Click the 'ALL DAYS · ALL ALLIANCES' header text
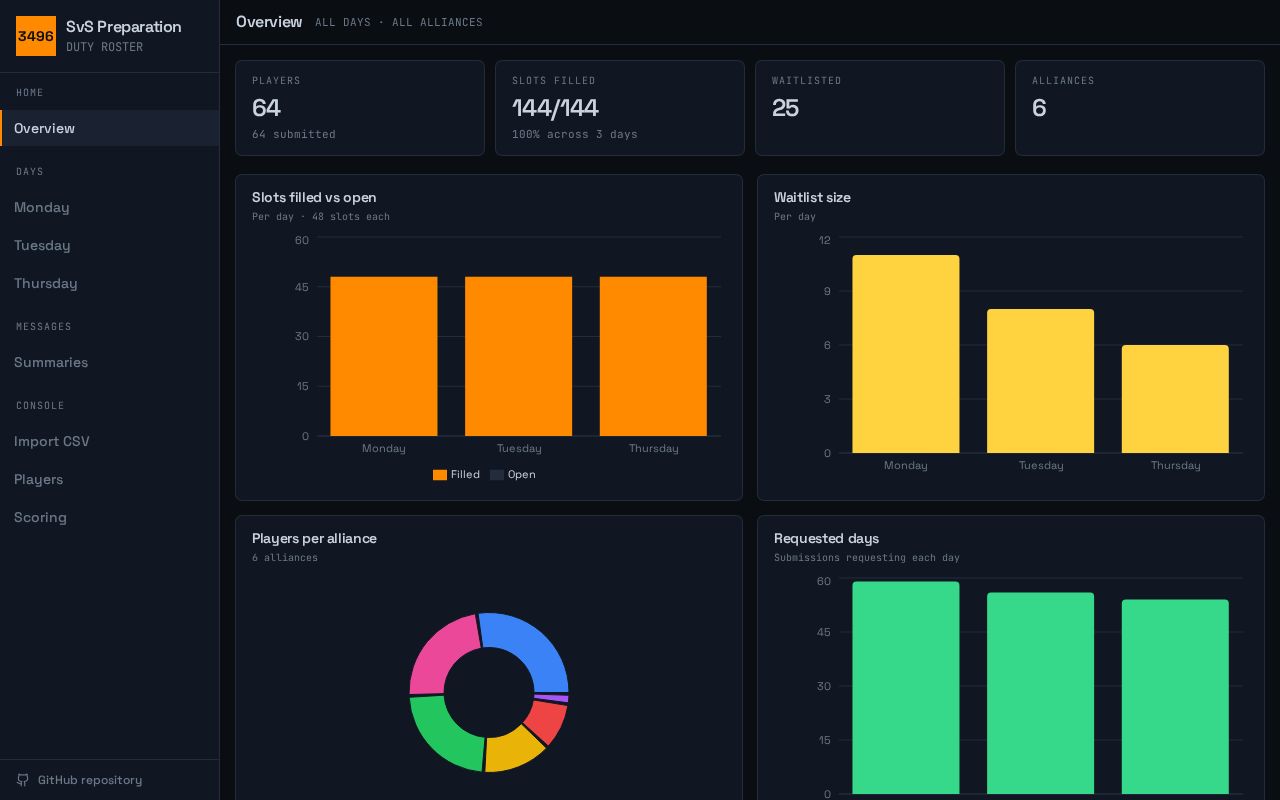The width and height of the screenshot is (1280, 800). click(x=399, y=22)
